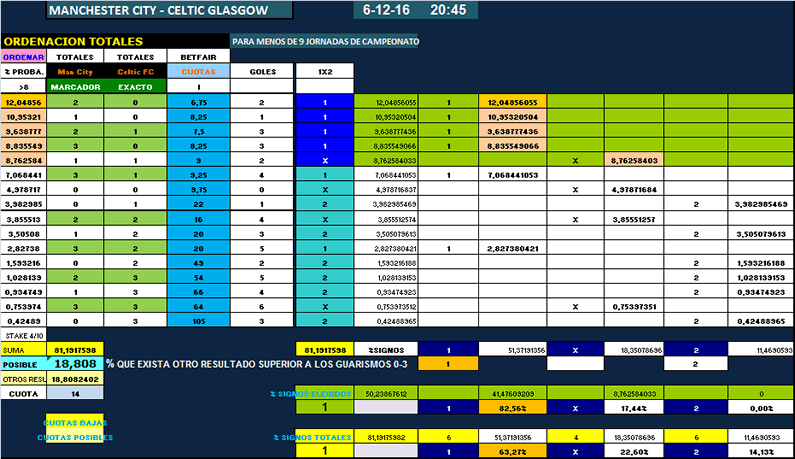Image resolution: width=795 pixels, height=459 pixels.
Task: Select probability cell 9,638777
Action: [23, 131]
